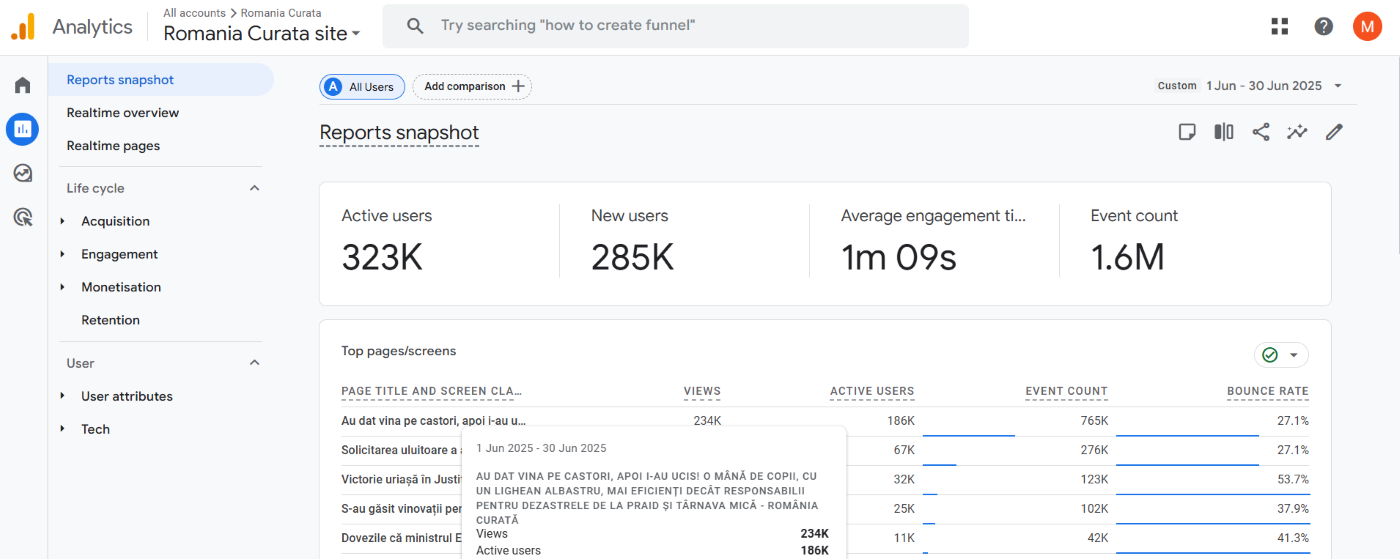Open the Insights sparkline icon
Image resolution: width=1400 pixels, height=559 pixels.
(1297, 132)
